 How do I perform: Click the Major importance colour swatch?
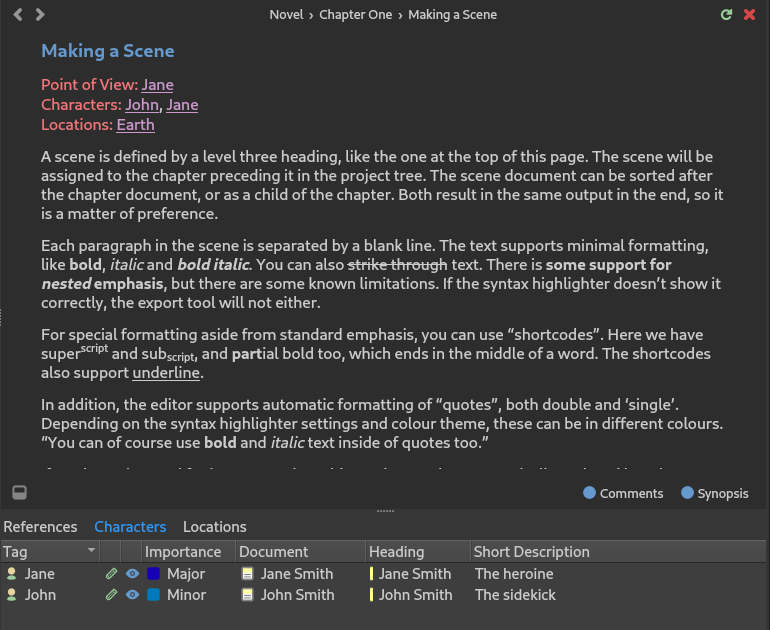(153, 574)
